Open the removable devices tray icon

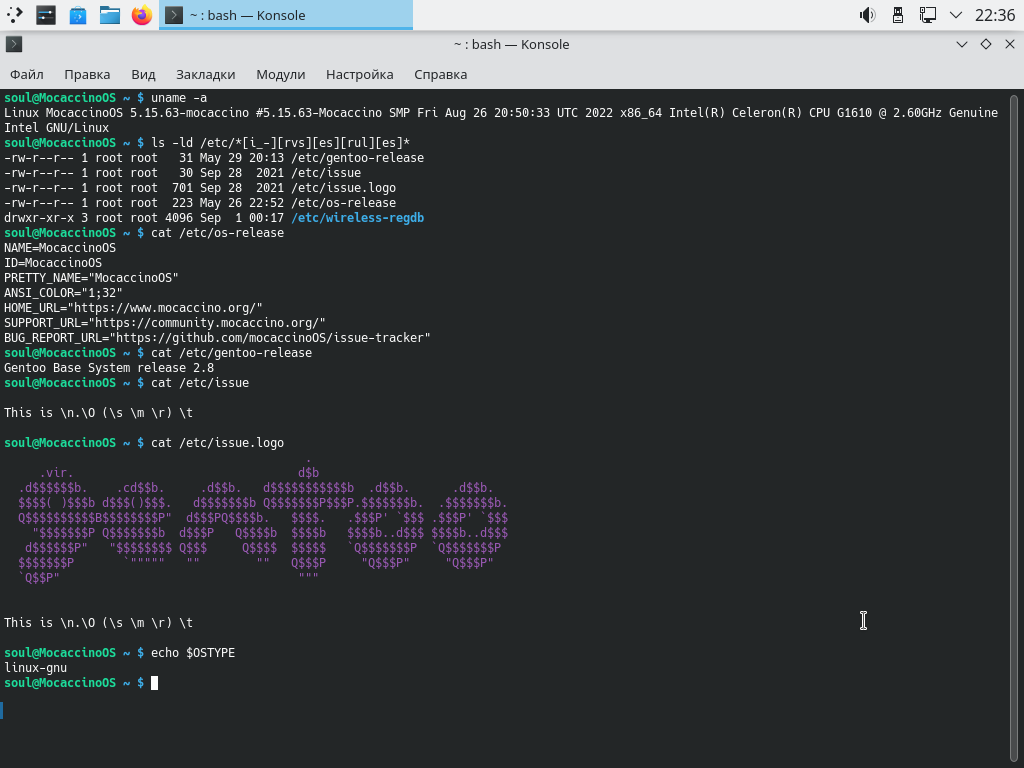click(898, 15)
